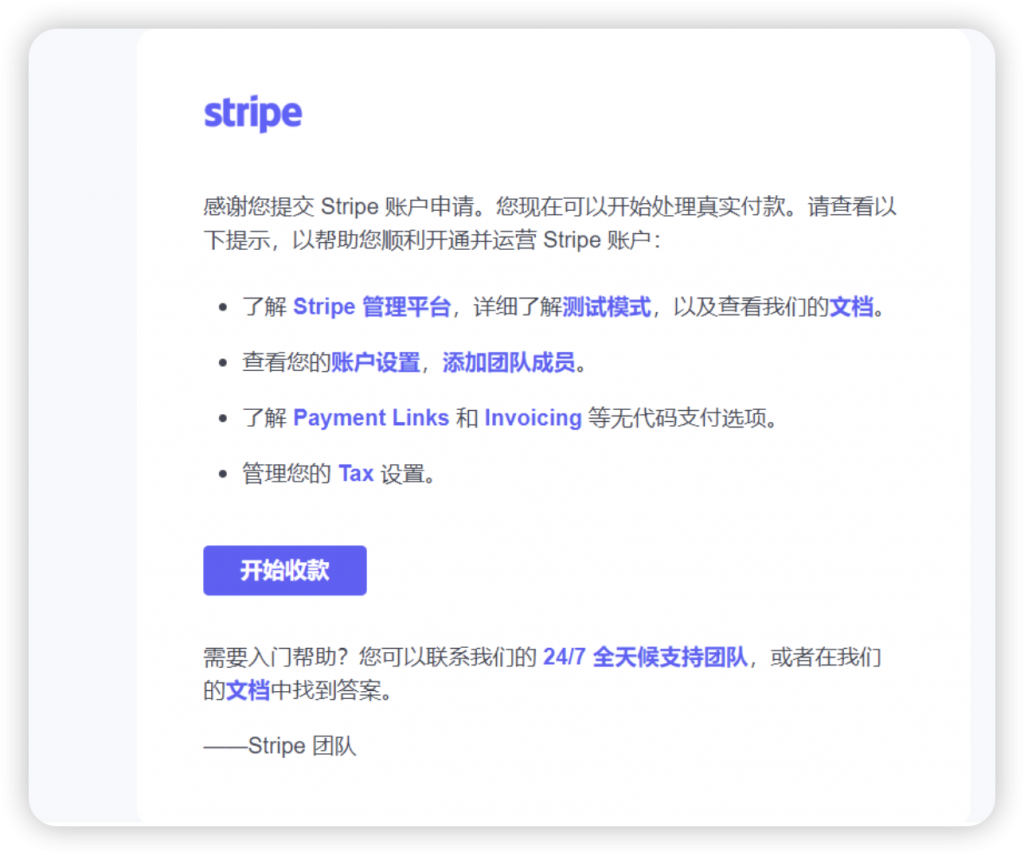Open the Payment Links link
Screen dimensions: 1024x855
point(371,417)
